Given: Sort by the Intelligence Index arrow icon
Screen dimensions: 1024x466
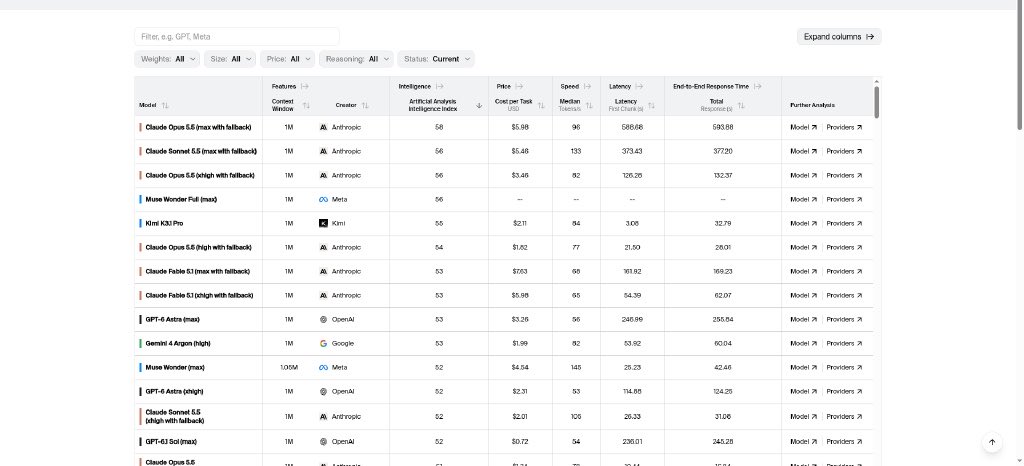Looking at the screenshot, I should coord(479,105).
